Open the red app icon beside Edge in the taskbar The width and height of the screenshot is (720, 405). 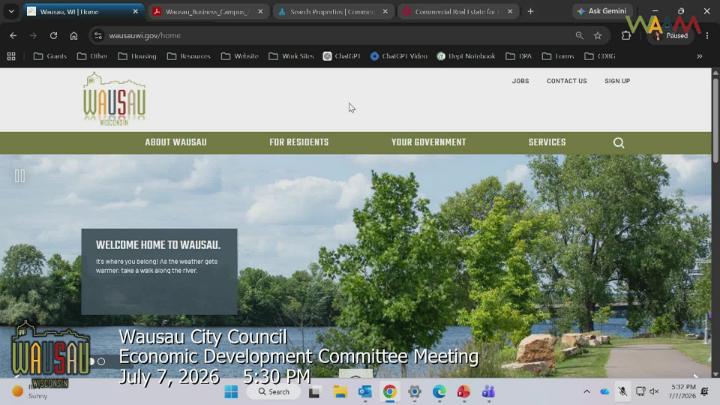(463, 392)
